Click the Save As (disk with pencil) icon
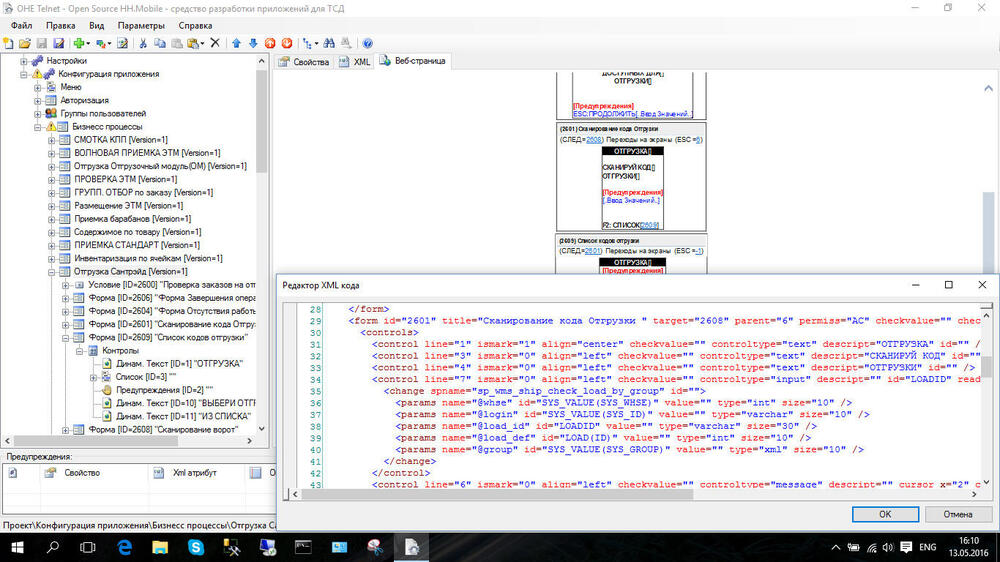The image size is (1000, 562). pyautogui.click(x=59, y=43)
